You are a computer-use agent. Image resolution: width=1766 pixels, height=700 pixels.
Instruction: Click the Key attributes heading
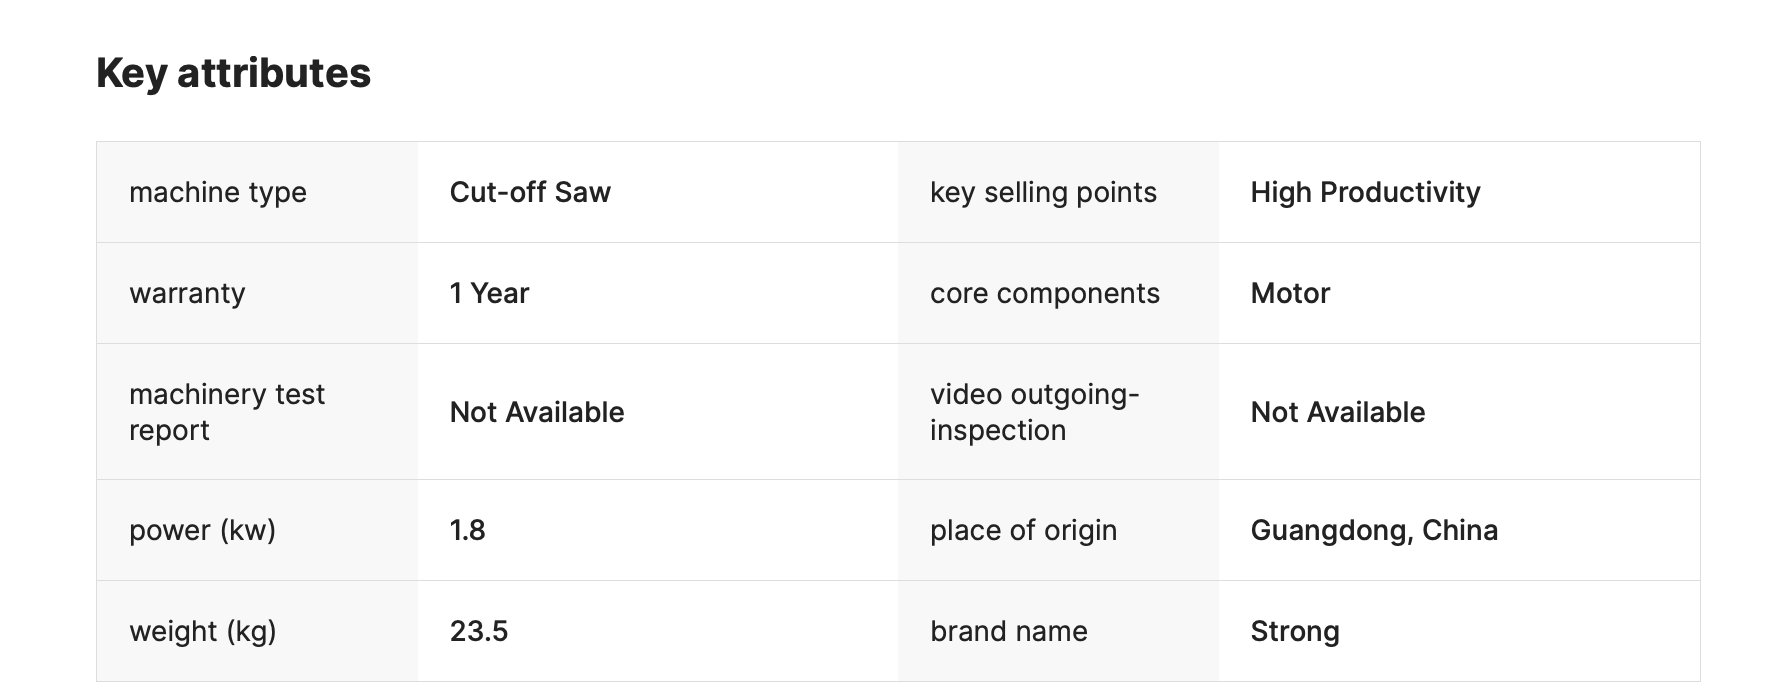click(233, 73)
